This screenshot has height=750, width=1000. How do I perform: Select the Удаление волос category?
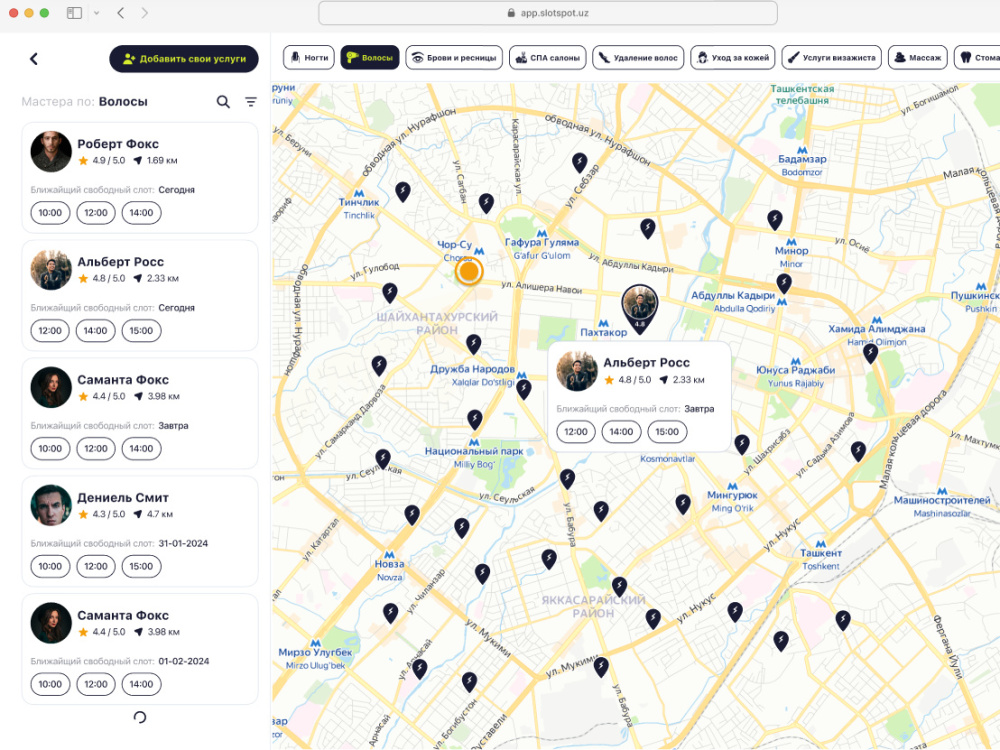pos(638,57)
